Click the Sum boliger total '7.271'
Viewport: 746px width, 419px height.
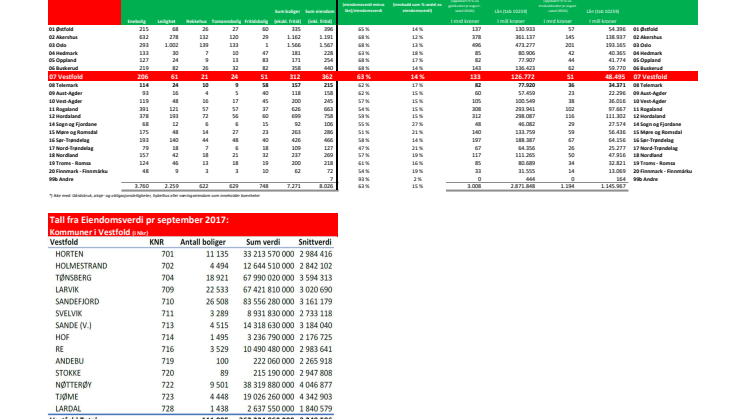(294, 186)
